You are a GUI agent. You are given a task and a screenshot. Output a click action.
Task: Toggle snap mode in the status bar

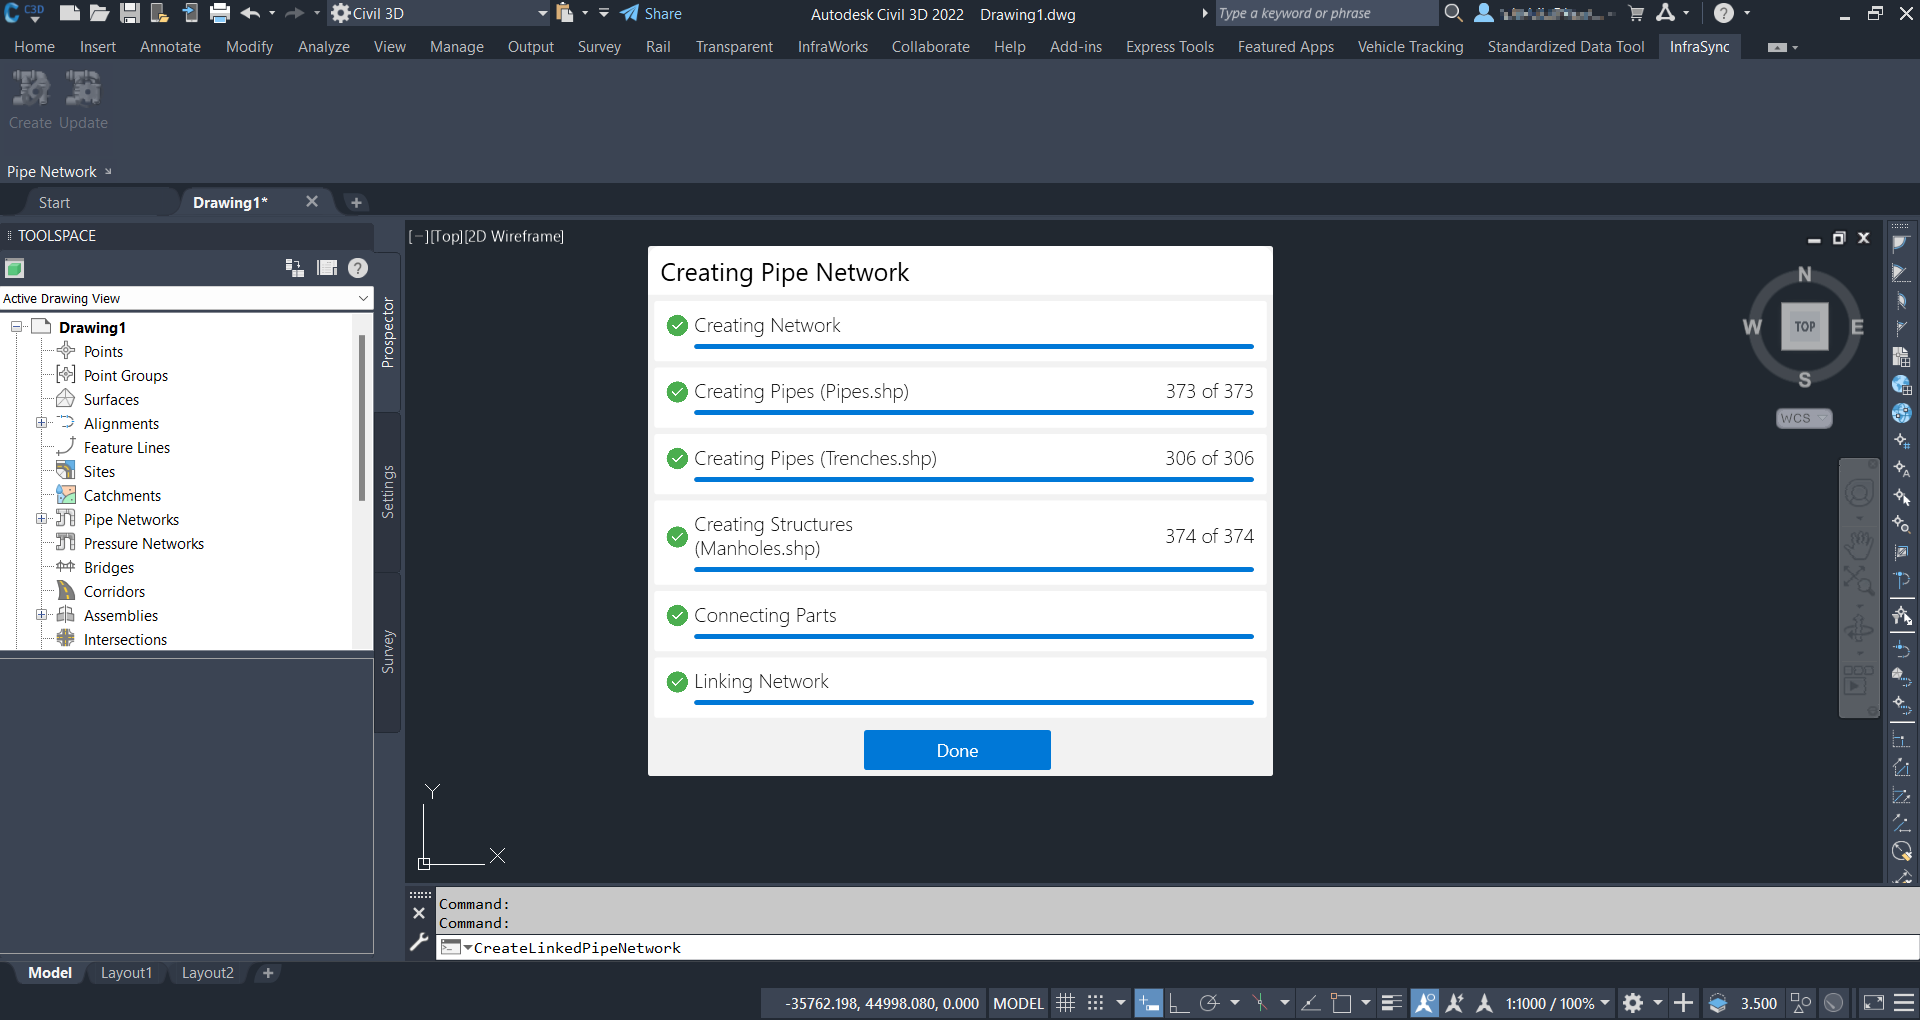coord(1096,1003)
